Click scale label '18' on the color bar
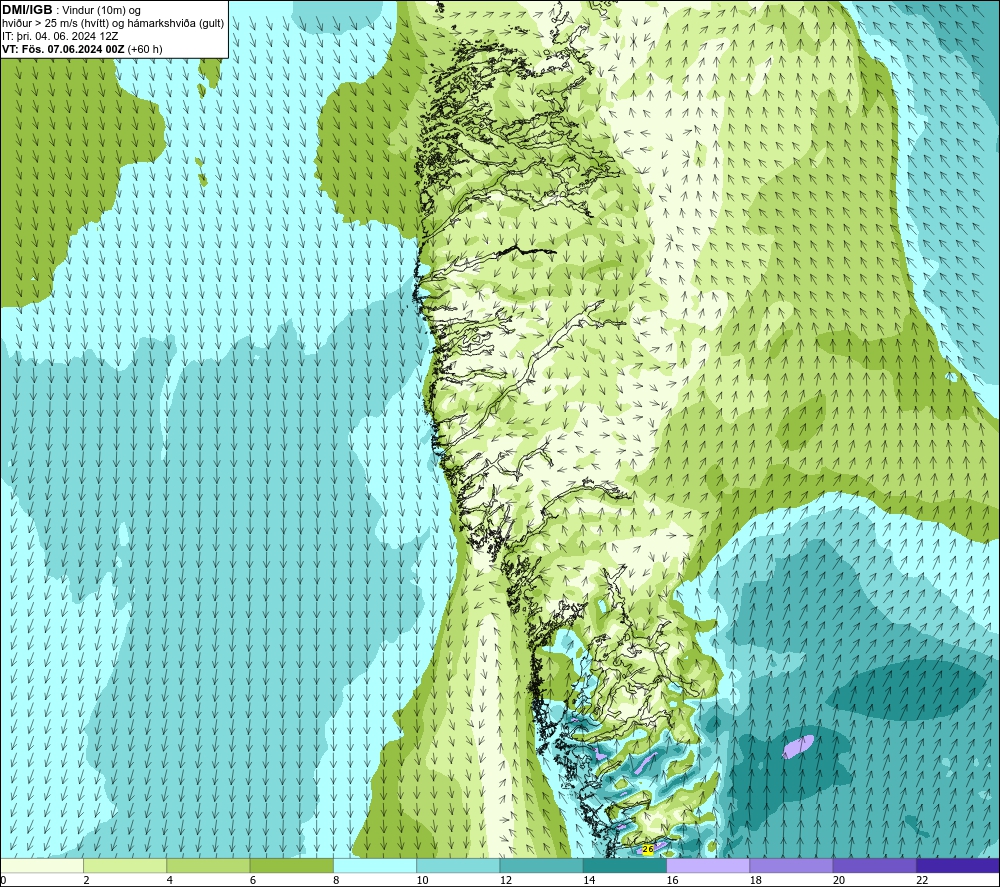Viewport: 1000px width, 887px height. (x=756, y=881)
